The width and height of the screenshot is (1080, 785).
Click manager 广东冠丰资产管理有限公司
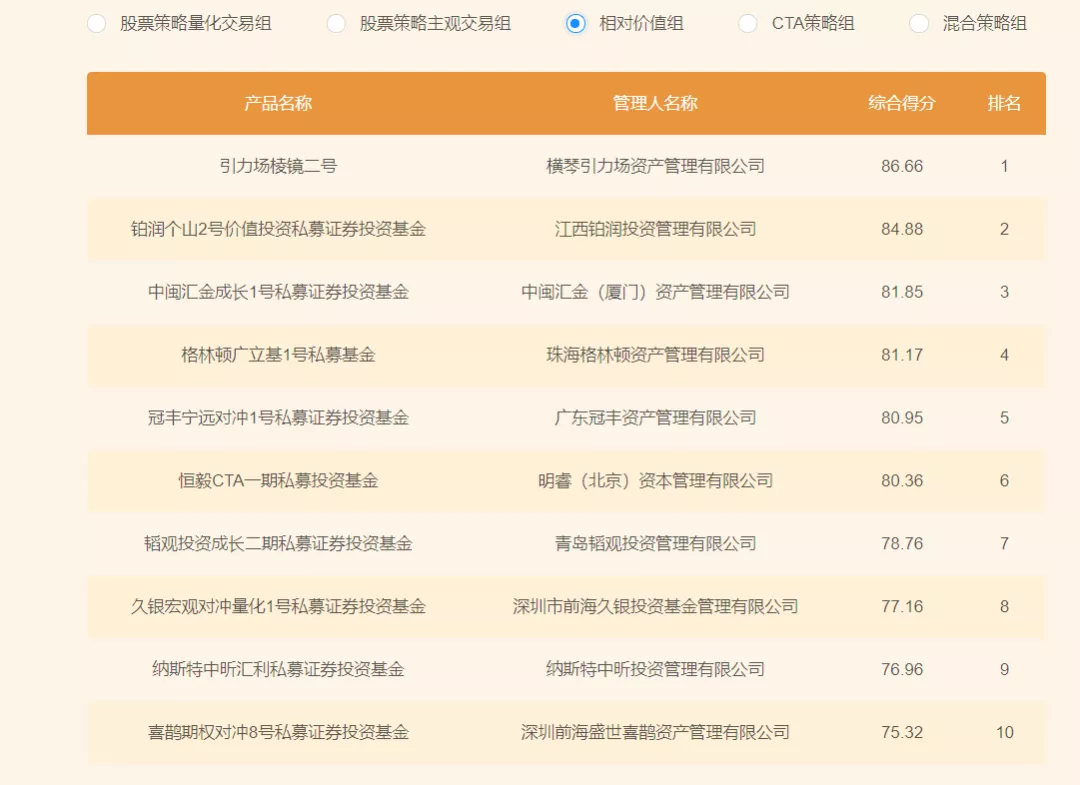coord(655,418)
